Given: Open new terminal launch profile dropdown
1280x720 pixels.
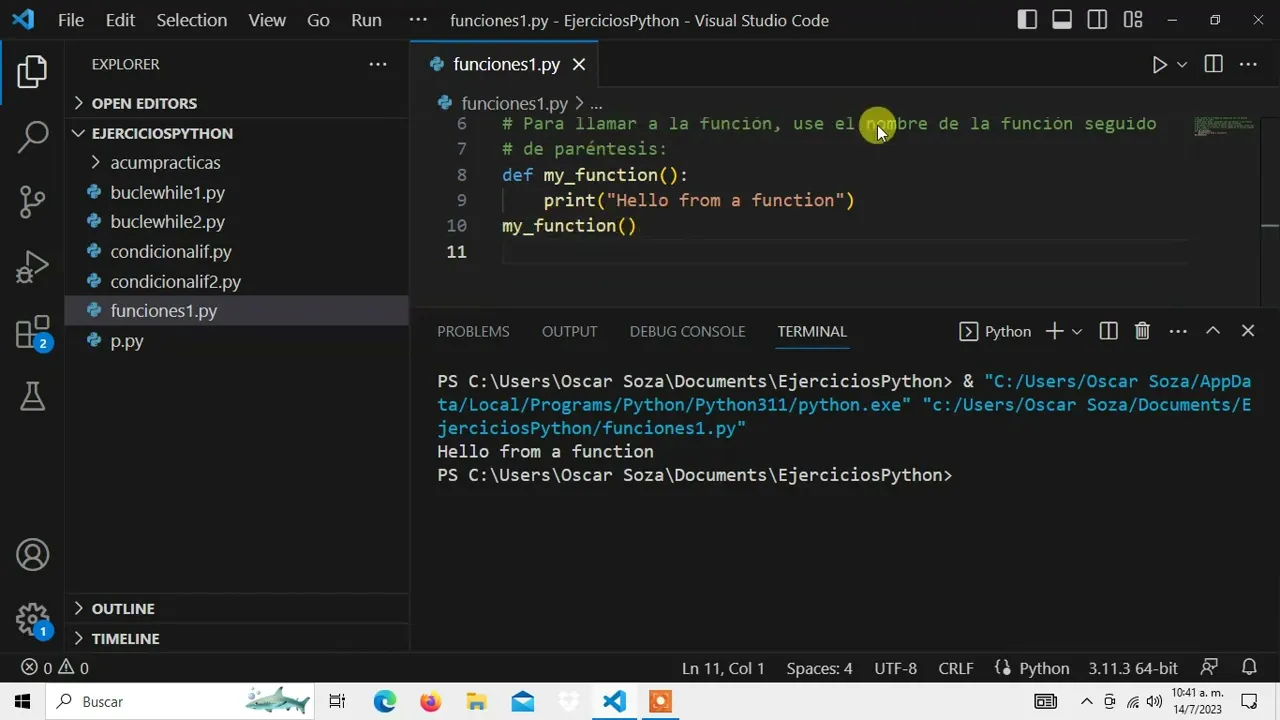Looking at the screenshot, I should tap(1077, 331).
